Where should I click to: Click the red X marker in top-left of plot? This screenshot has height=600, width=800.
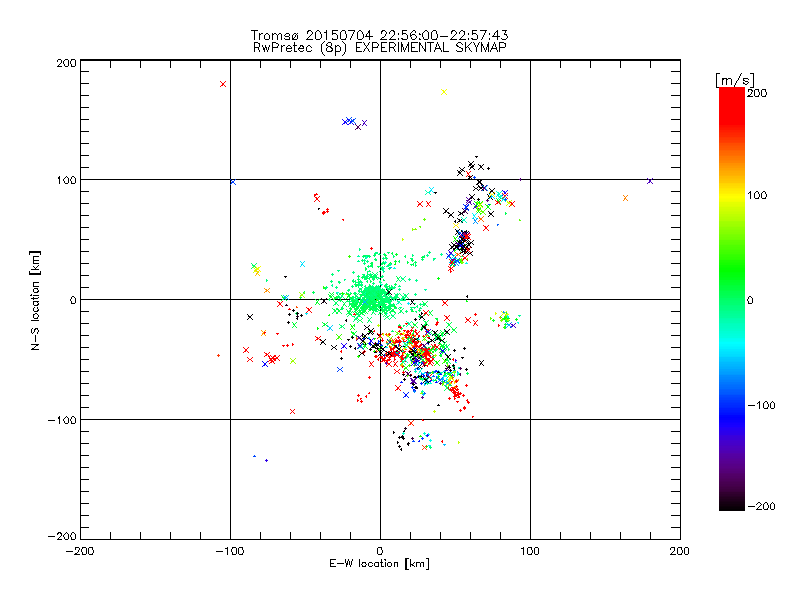click(223, 84)
